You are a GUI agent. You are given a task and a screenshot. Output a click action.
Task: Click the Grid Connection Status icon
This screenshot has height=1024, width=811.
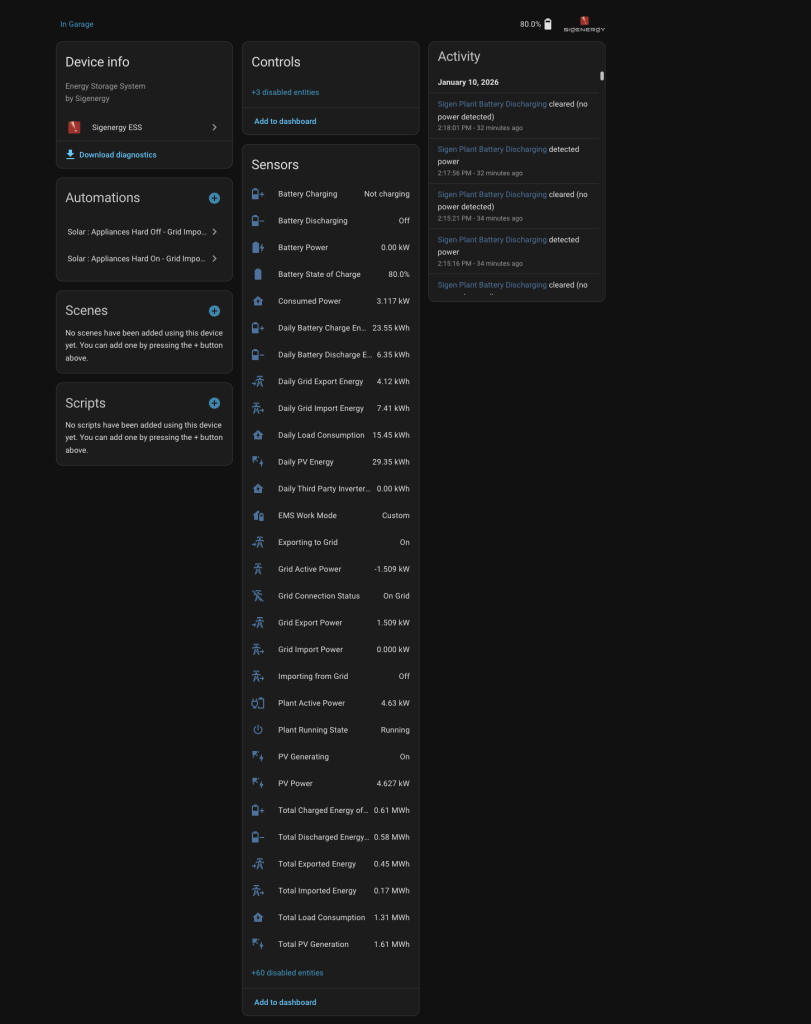[258, 596]
